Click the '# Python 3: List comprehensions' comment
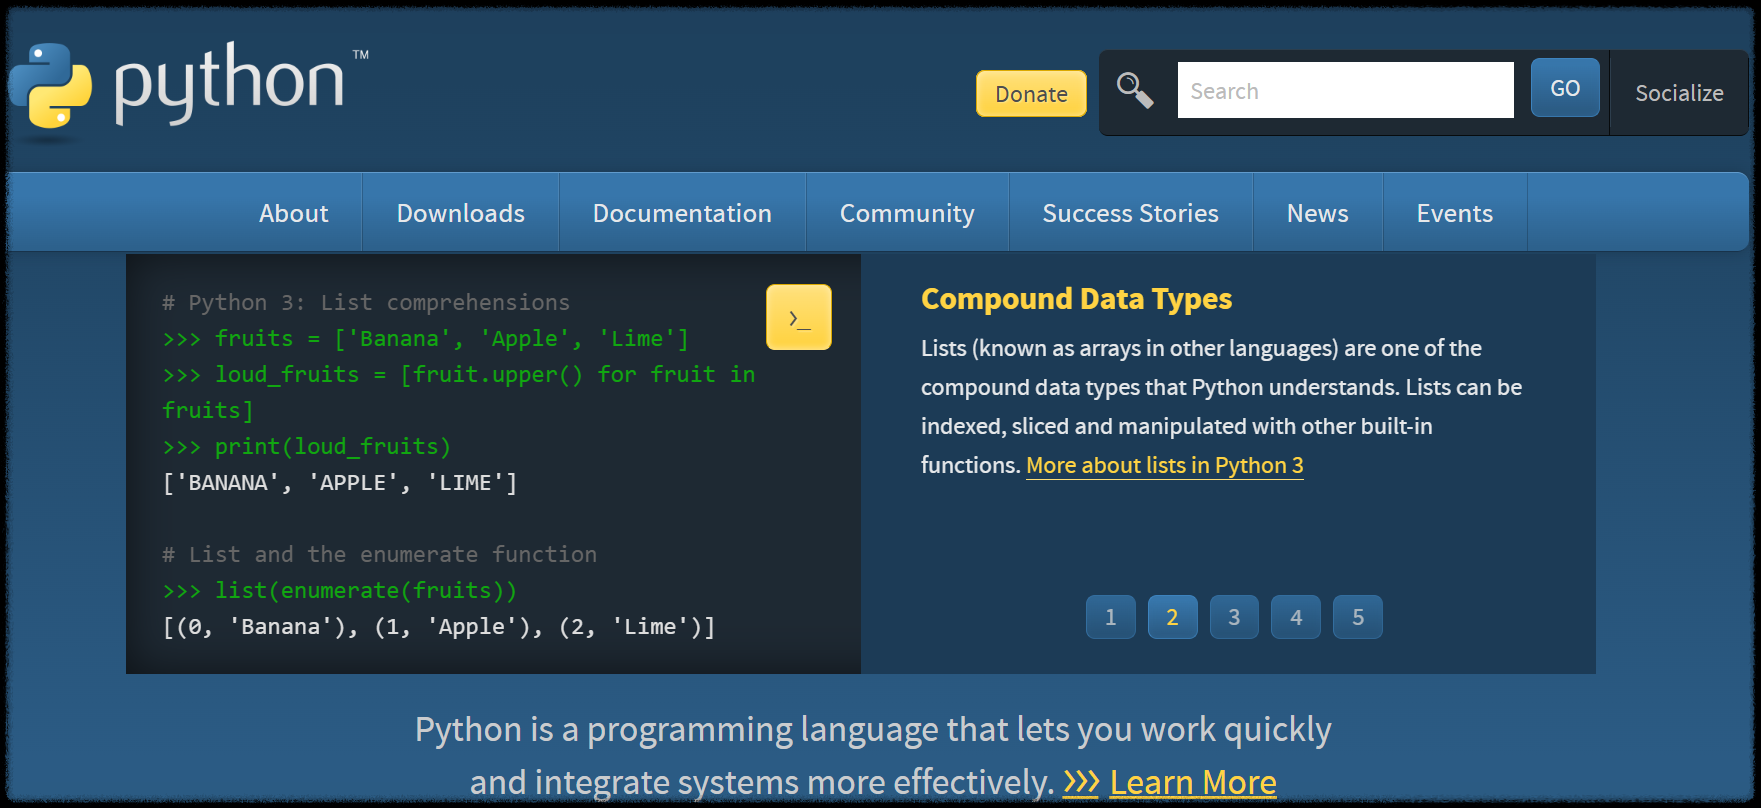Viewport: 1761px width, 808px height. [366, 302]
